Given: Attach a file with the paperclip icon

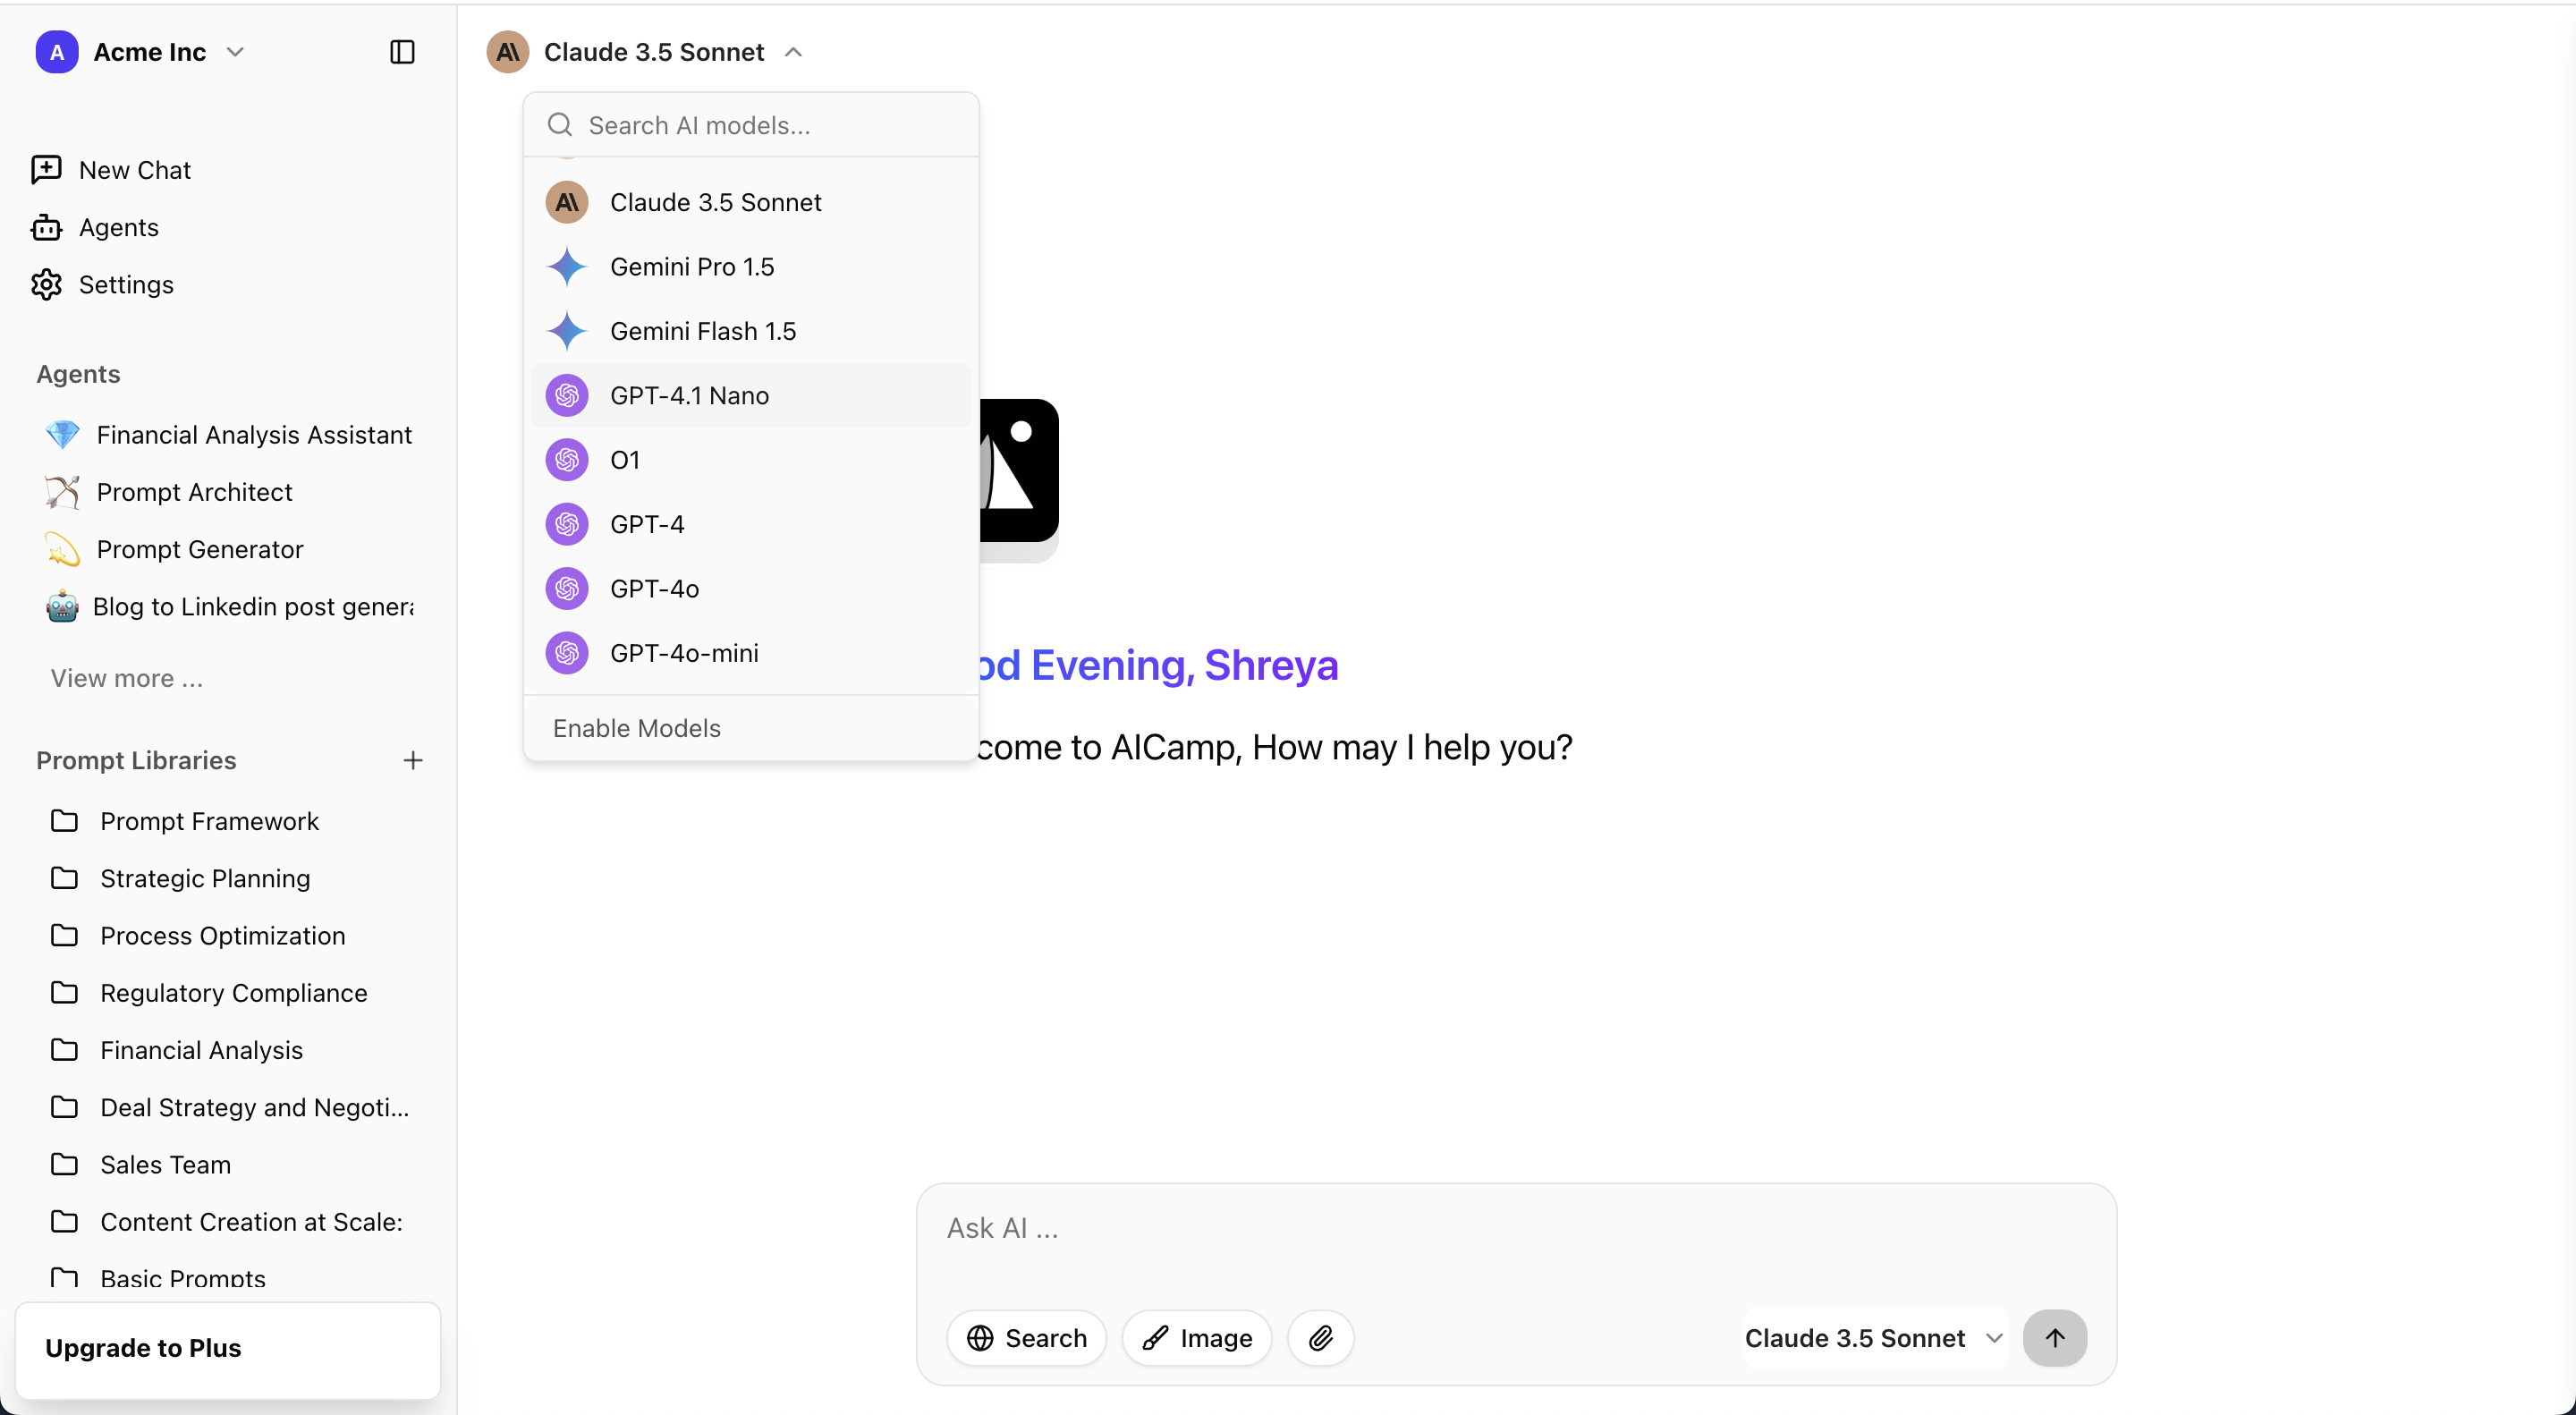Looking at the screenshot, I should [1320, 1337].
